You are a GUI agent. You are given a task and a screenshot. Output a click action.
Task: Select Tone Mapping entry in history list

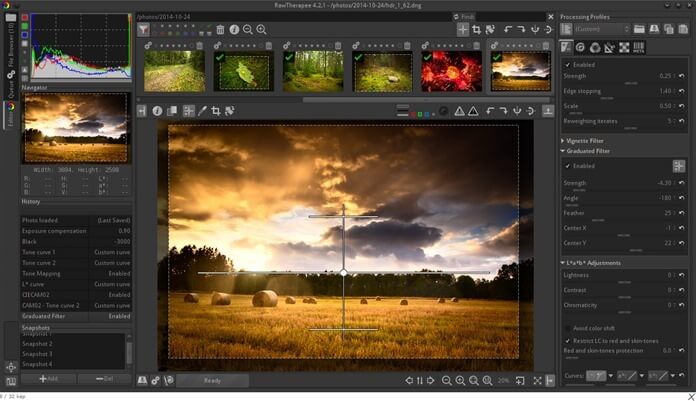pyautogui.click(x=76, y=274)
